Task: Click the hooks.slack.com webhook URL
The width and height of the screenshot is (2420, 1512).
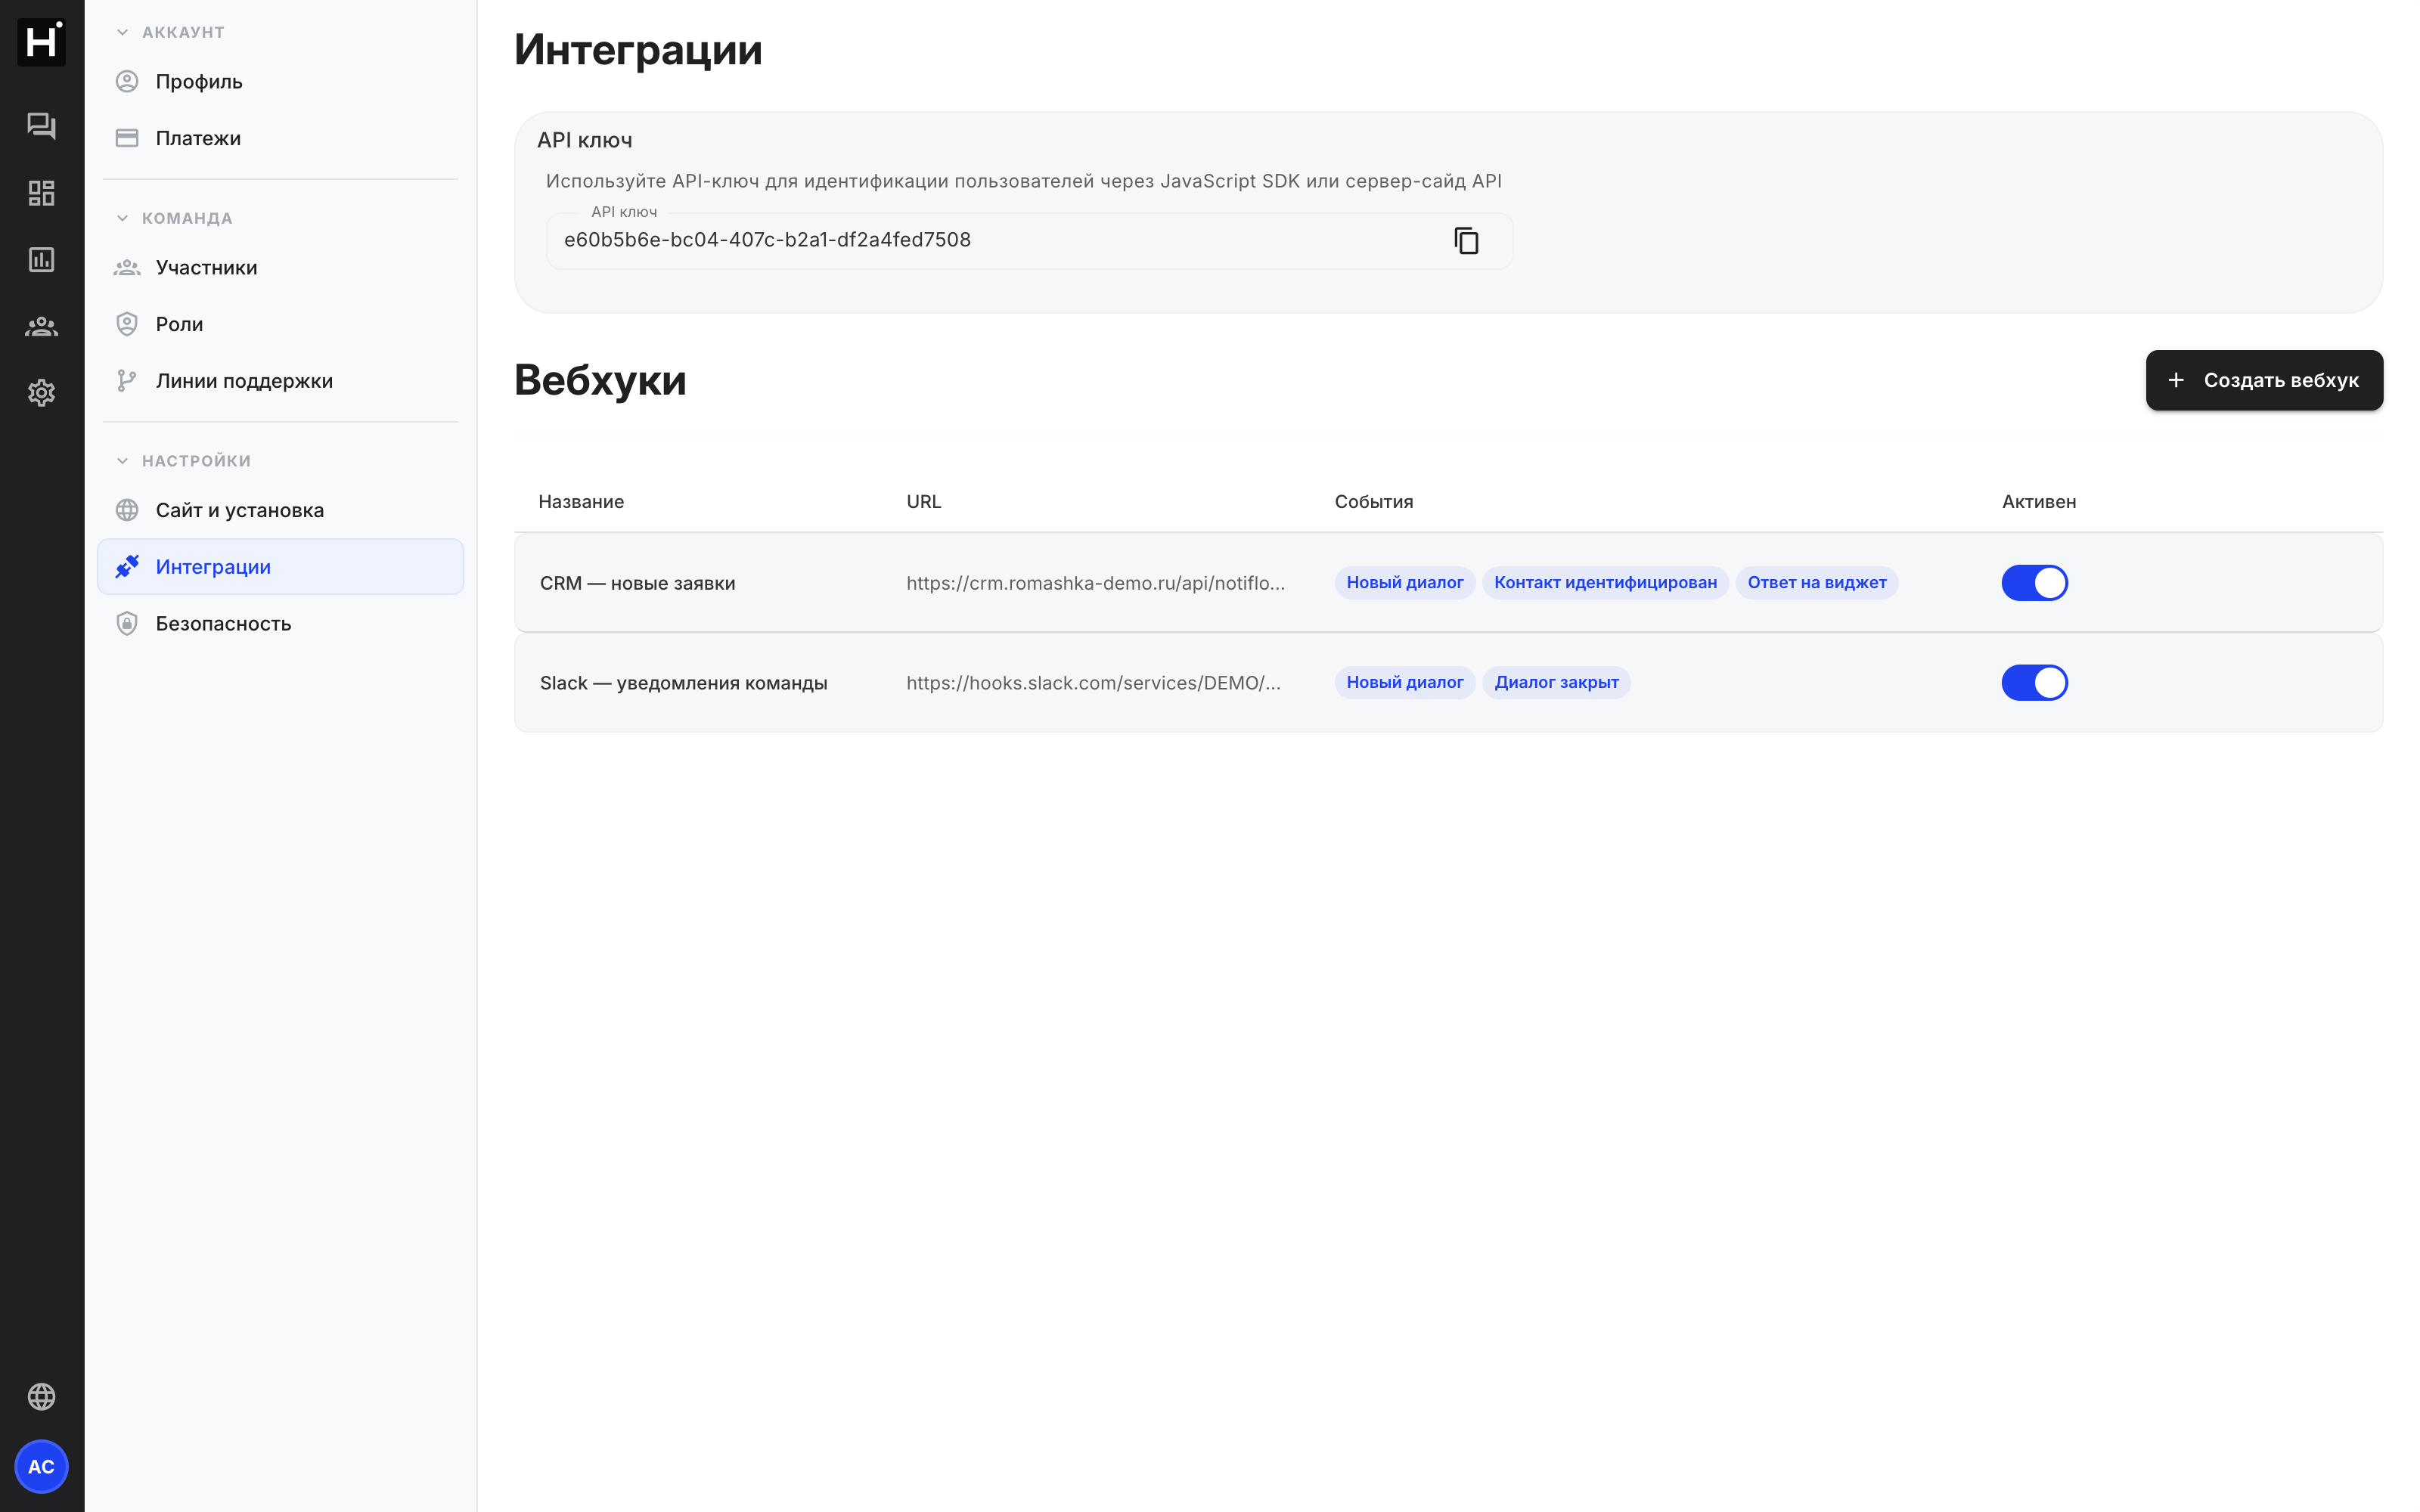Action: tap(1093, 683)
